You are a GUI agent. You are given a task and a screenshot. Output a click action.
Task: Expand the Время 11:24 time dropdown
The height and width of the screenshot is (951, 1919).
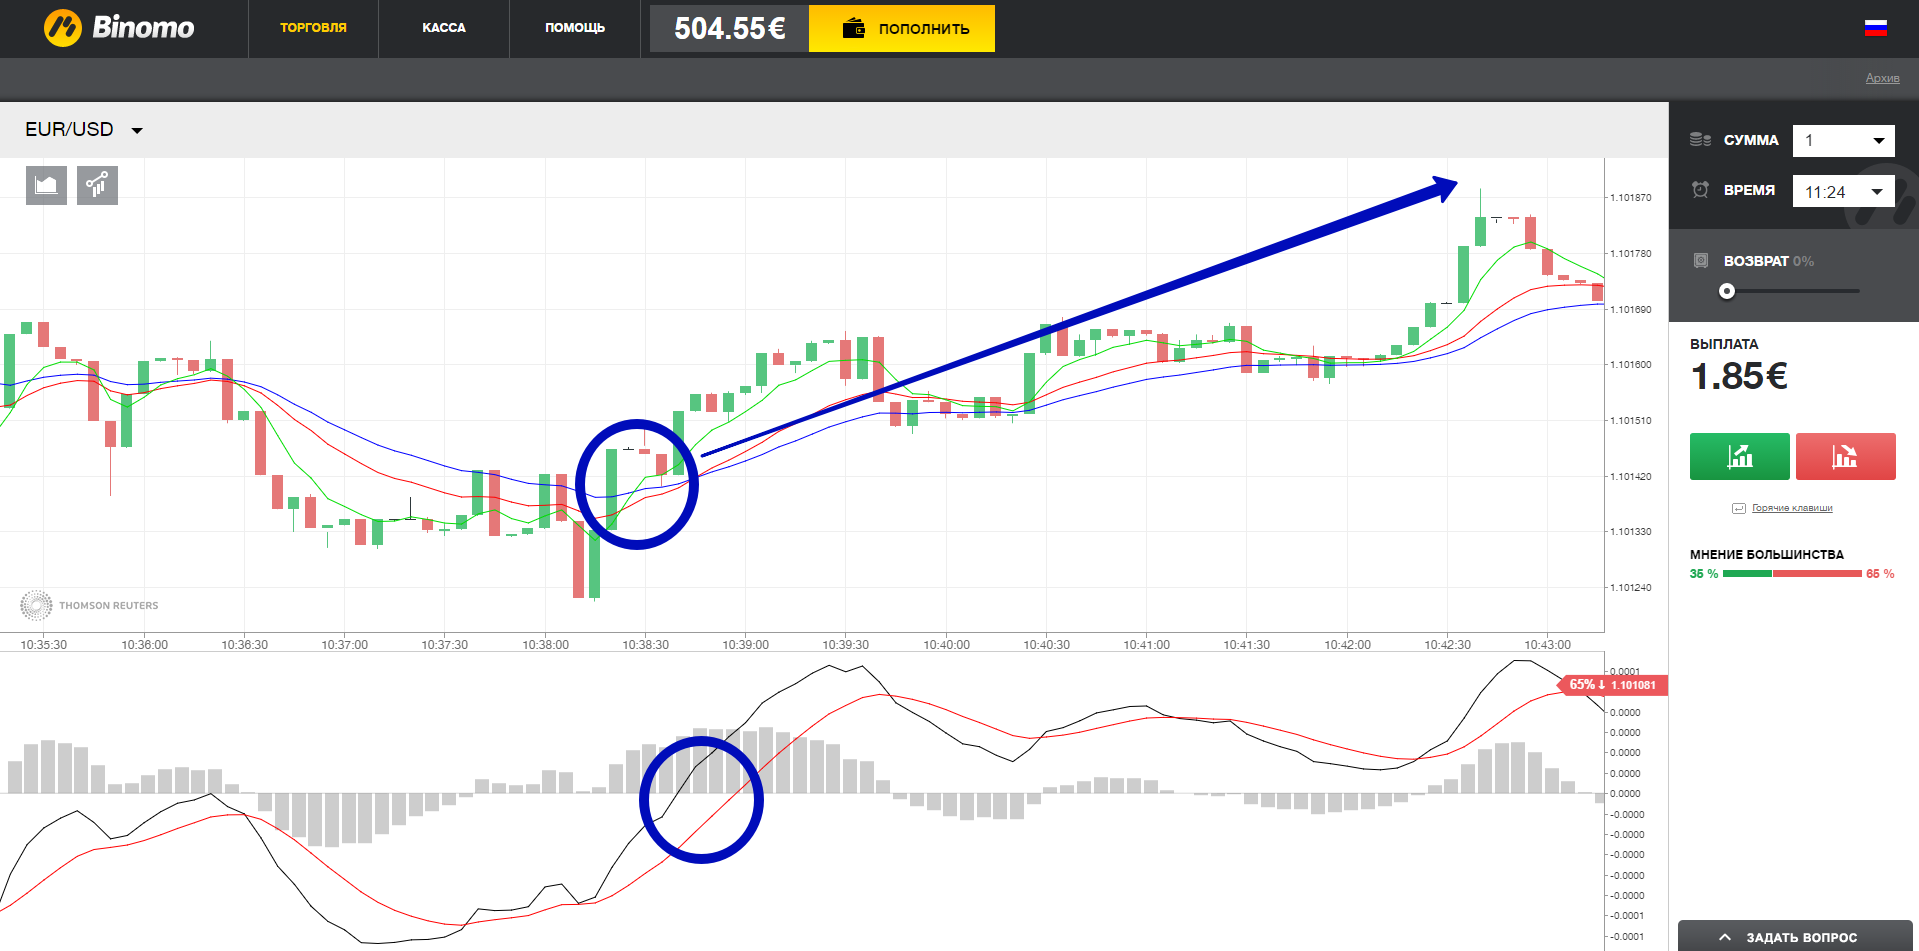[x=1876, y=192]
